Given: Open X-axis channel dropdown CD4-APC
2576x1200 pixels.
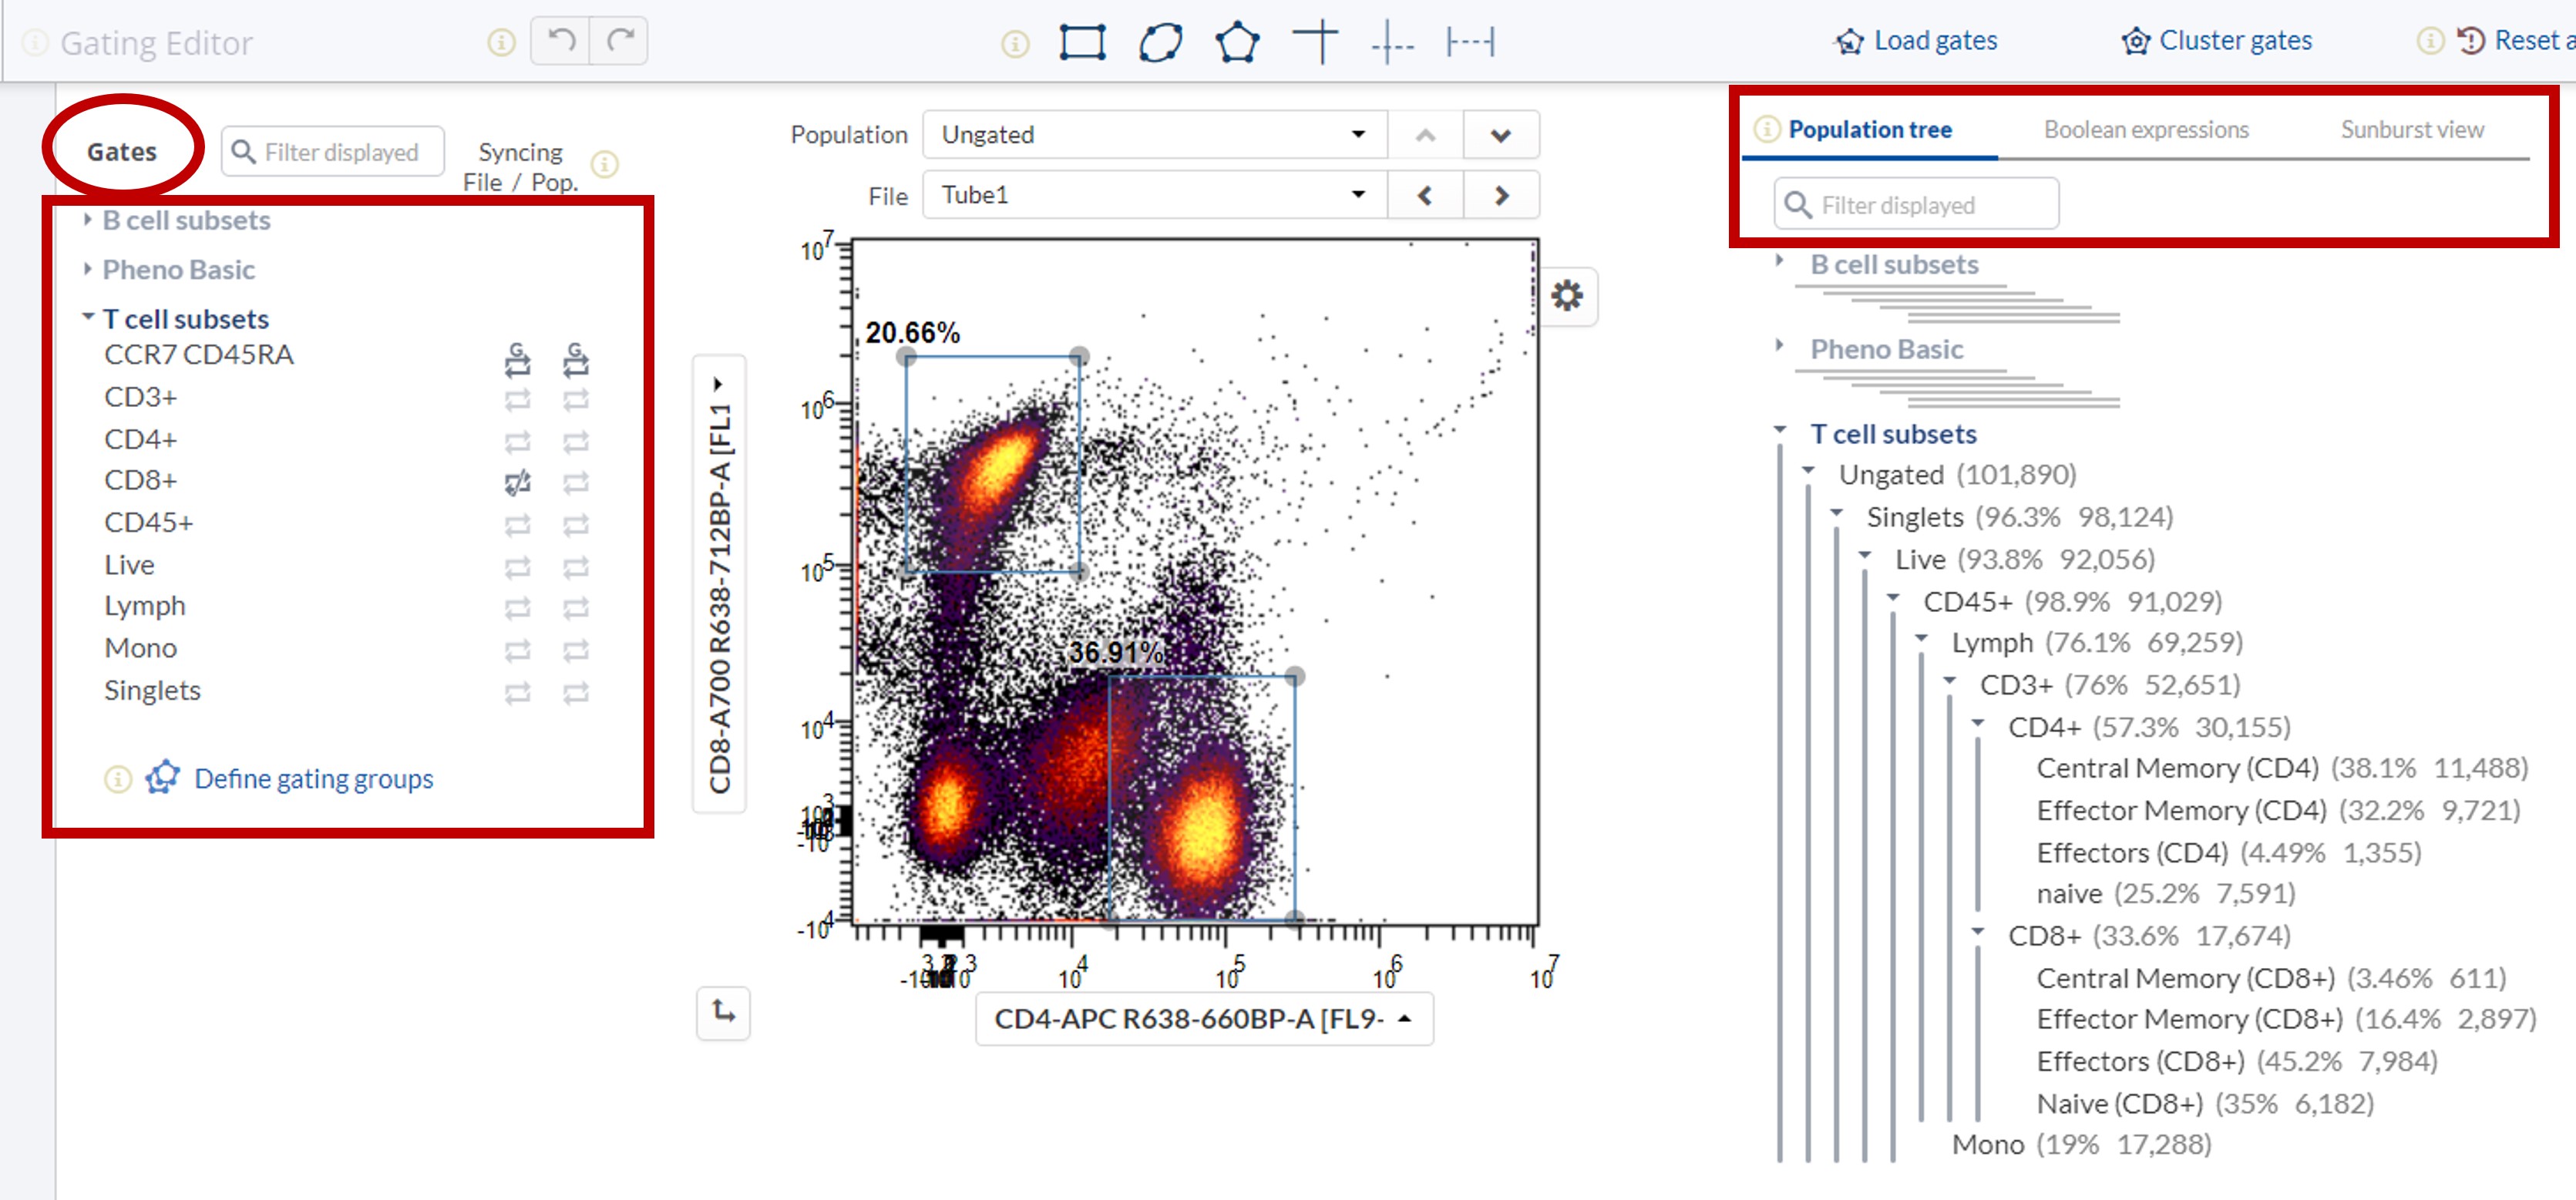Looking at the screenshot, I should [1204, 1019].
